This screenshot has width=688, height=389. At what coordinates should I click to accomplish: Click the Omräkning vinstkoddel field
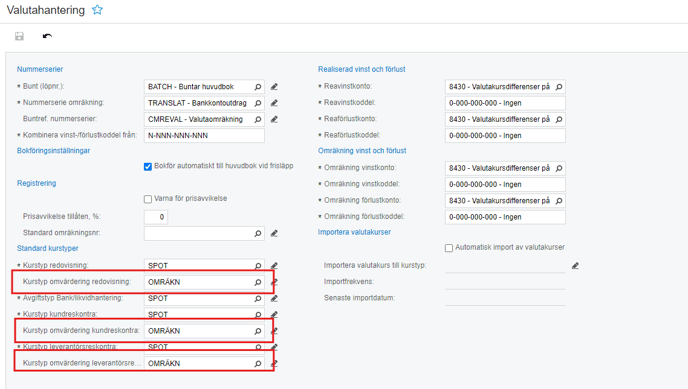[x=505, y=185]
